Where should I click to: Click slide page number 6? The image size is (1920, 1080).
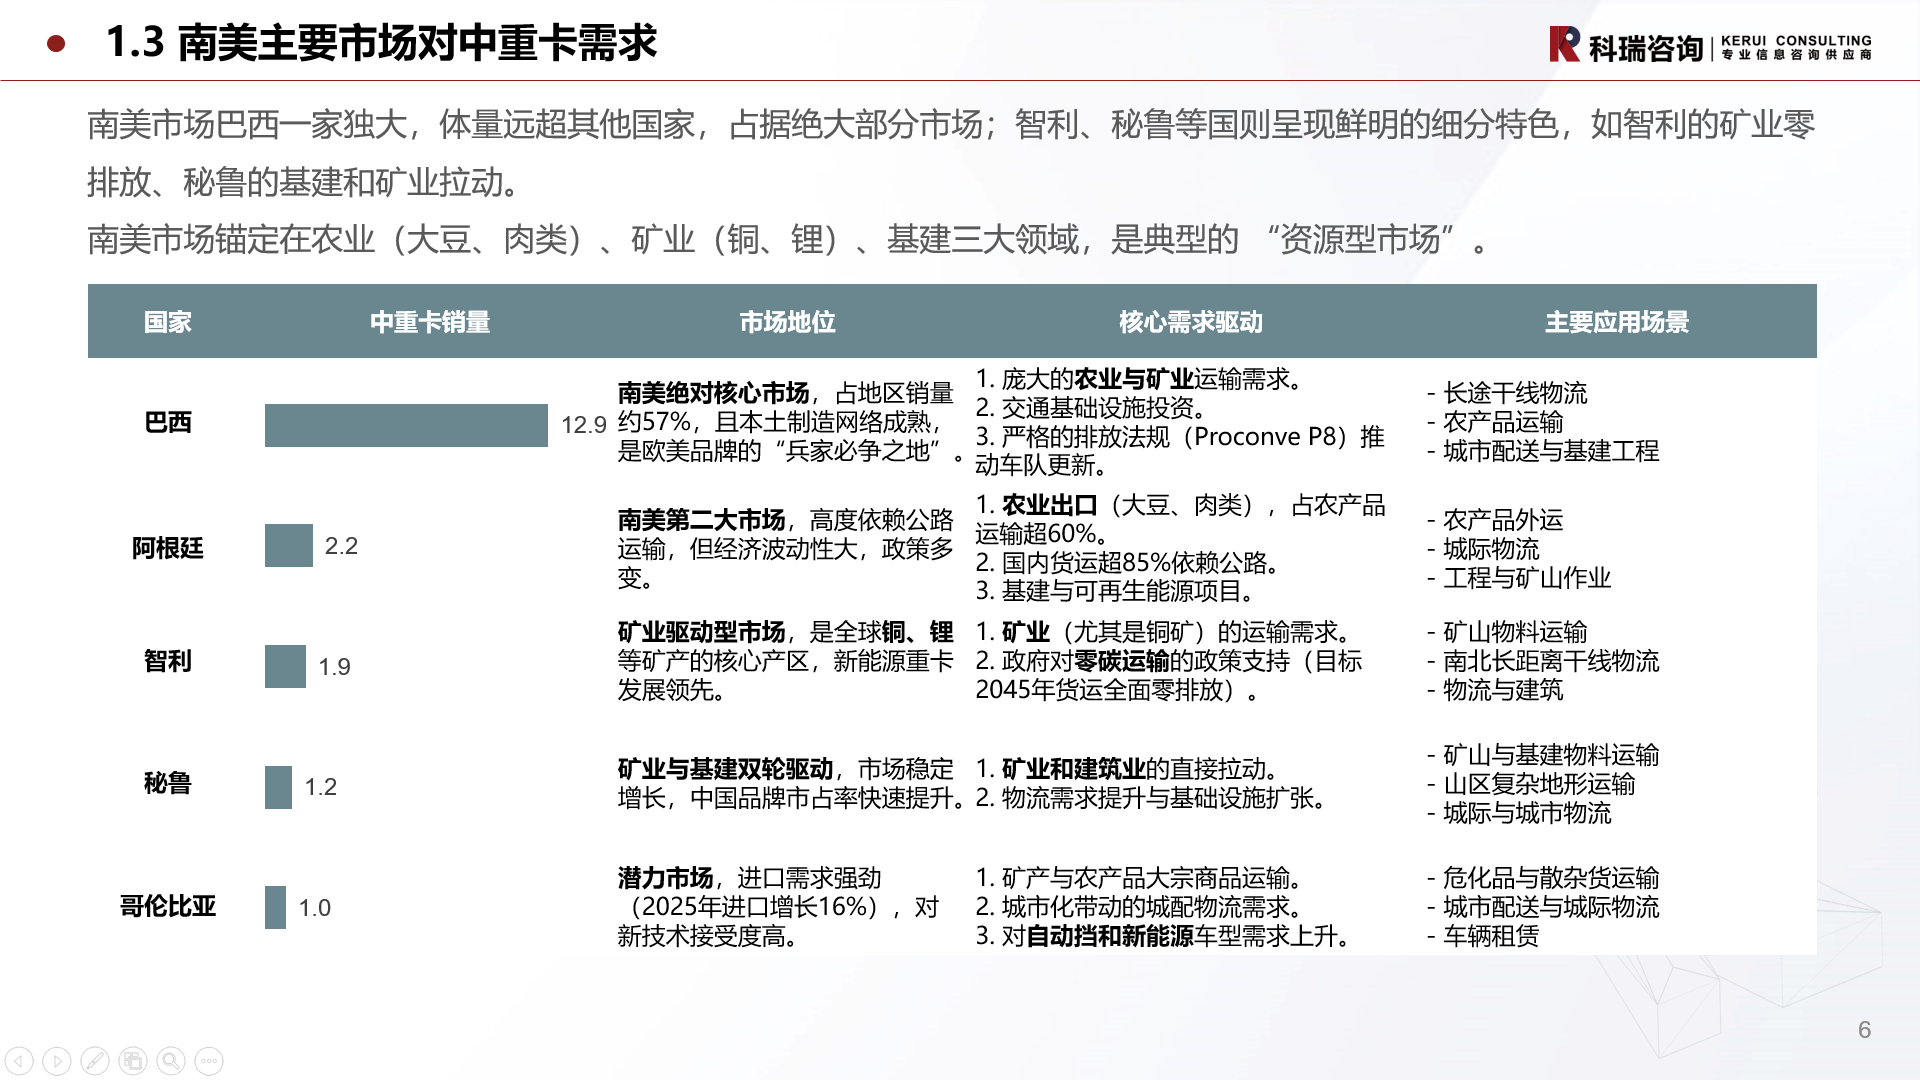point(1864,1030)
